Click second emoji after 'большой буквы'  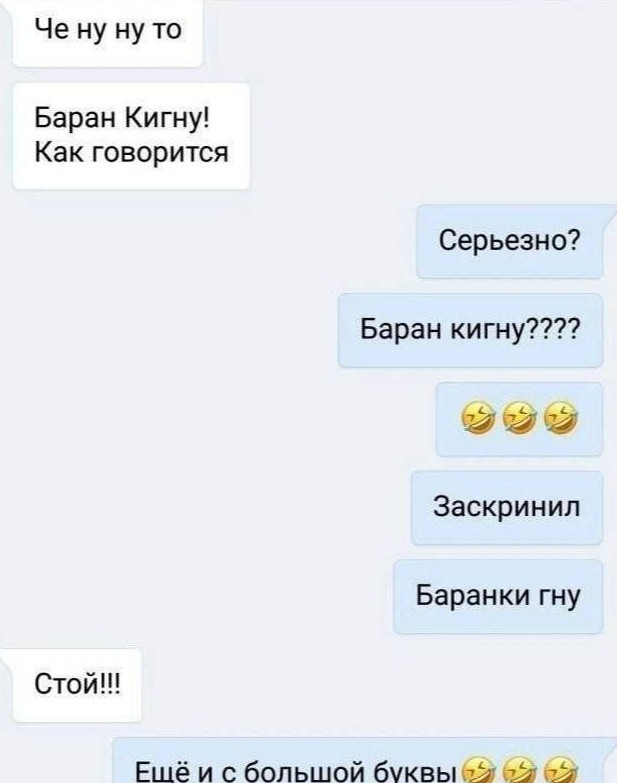(519, 771)
